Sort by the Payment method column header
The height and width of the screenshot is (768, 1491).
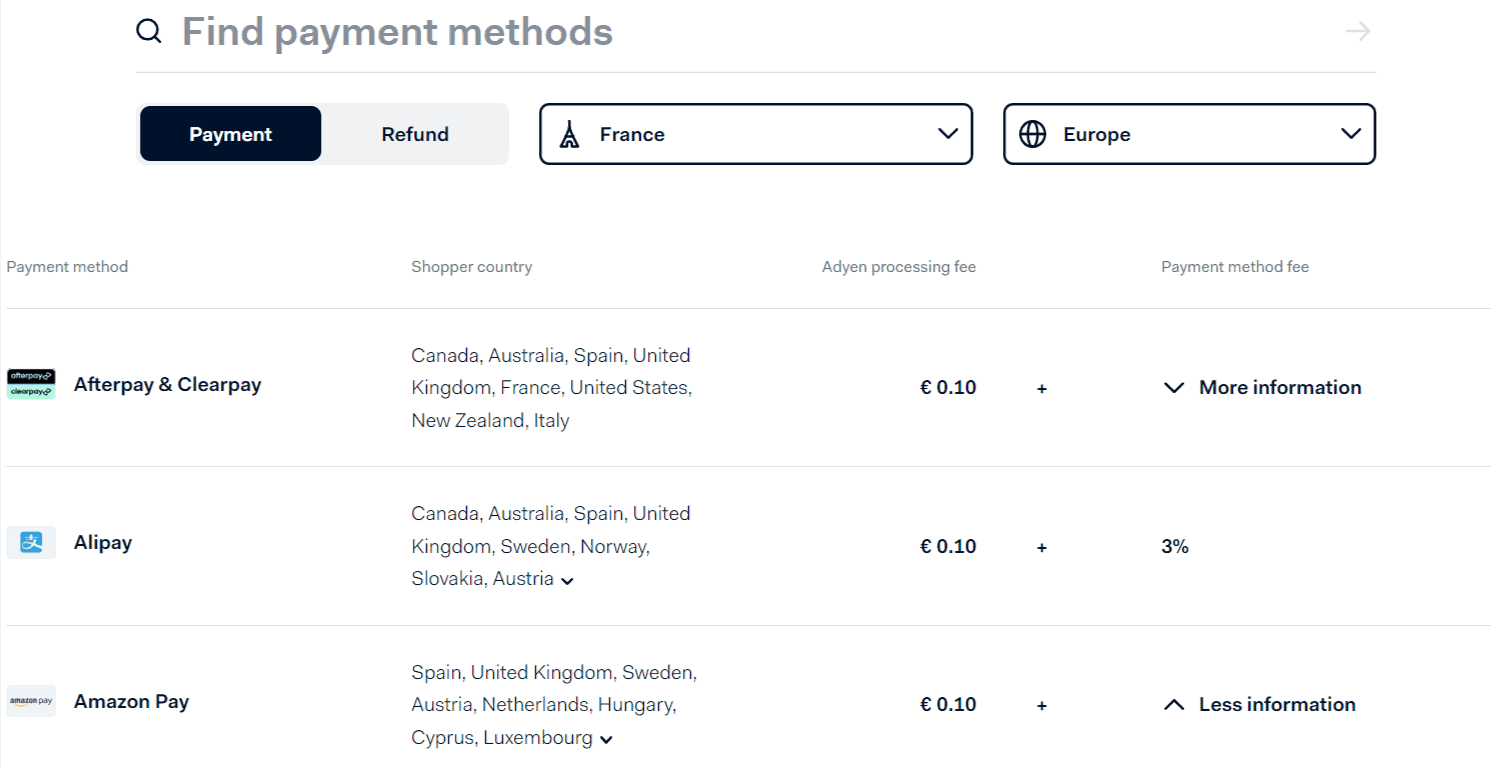pos(67,266)
